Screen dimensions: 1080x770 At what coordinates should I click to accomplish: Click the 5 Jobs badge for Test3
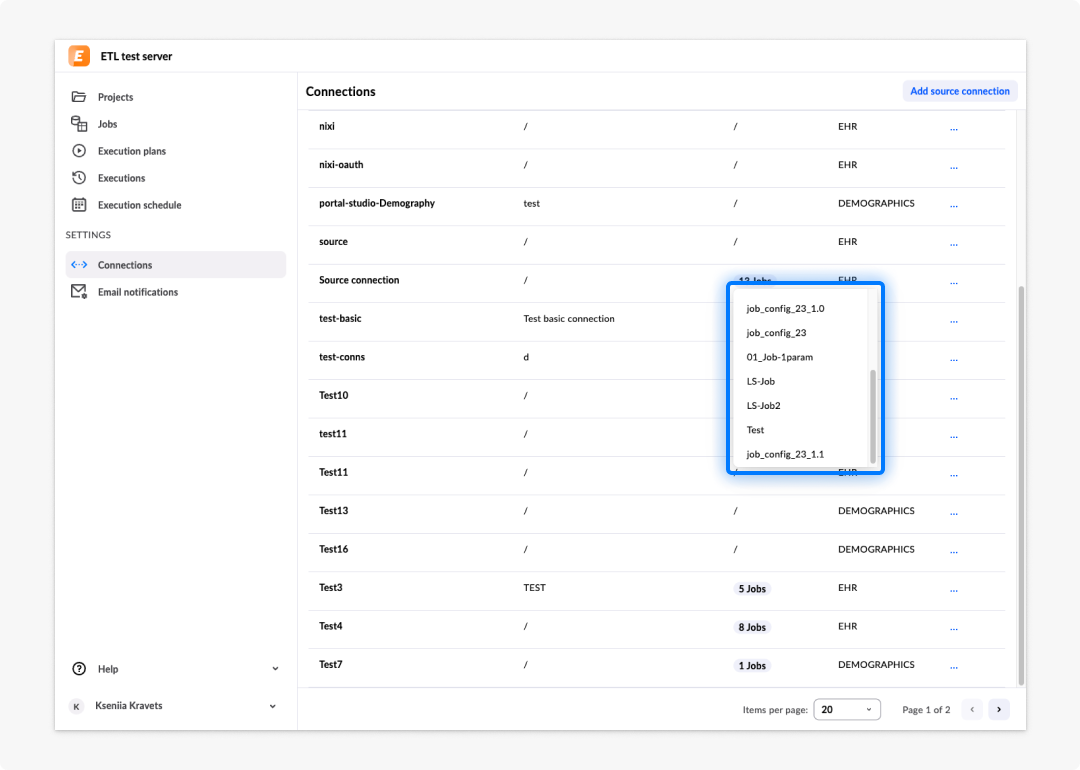pyautogui.click(x=751, y=589)
